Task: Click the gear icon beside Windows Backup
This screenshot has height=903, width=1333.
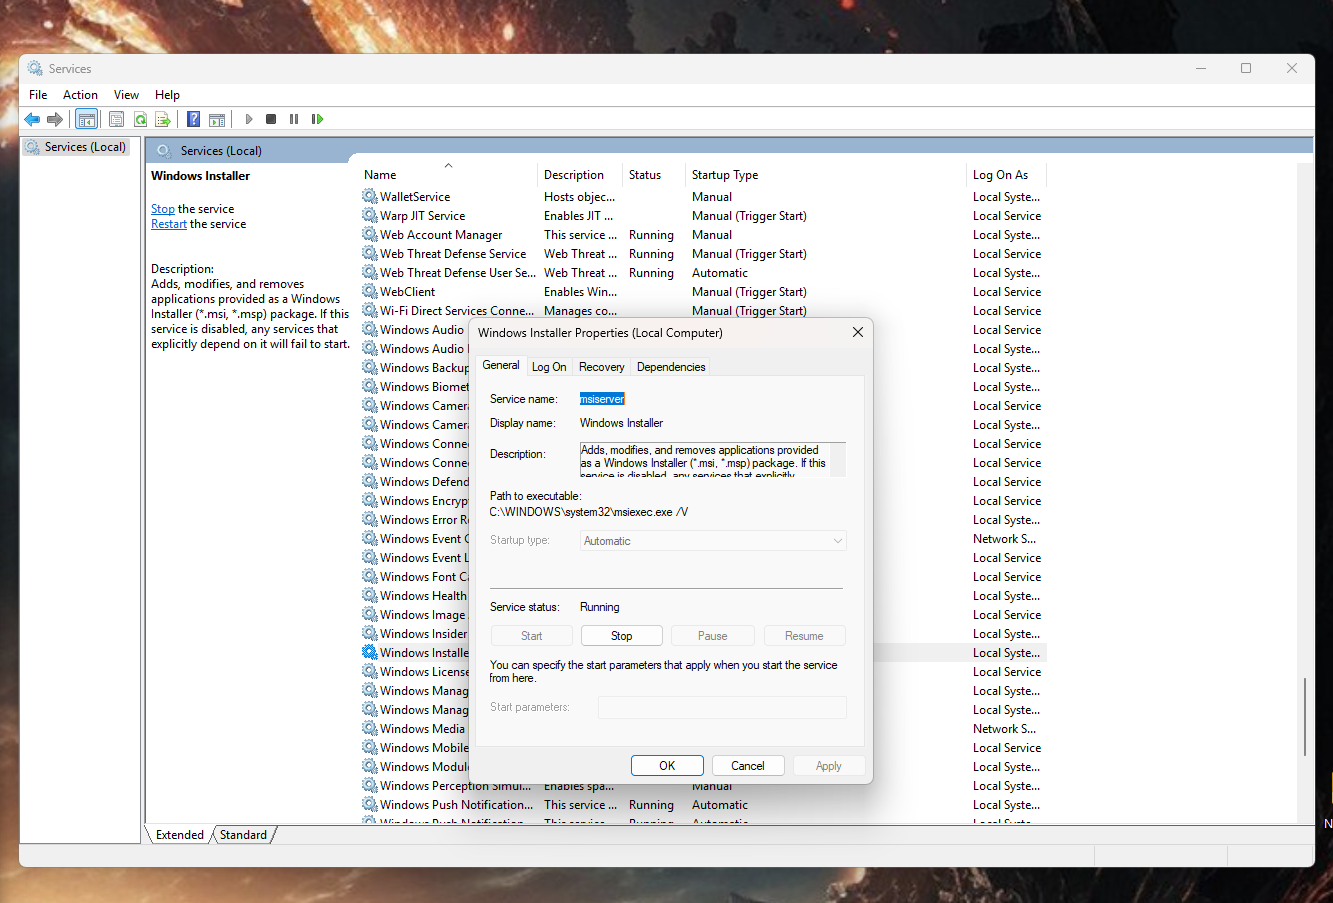Action: (370, 368)
